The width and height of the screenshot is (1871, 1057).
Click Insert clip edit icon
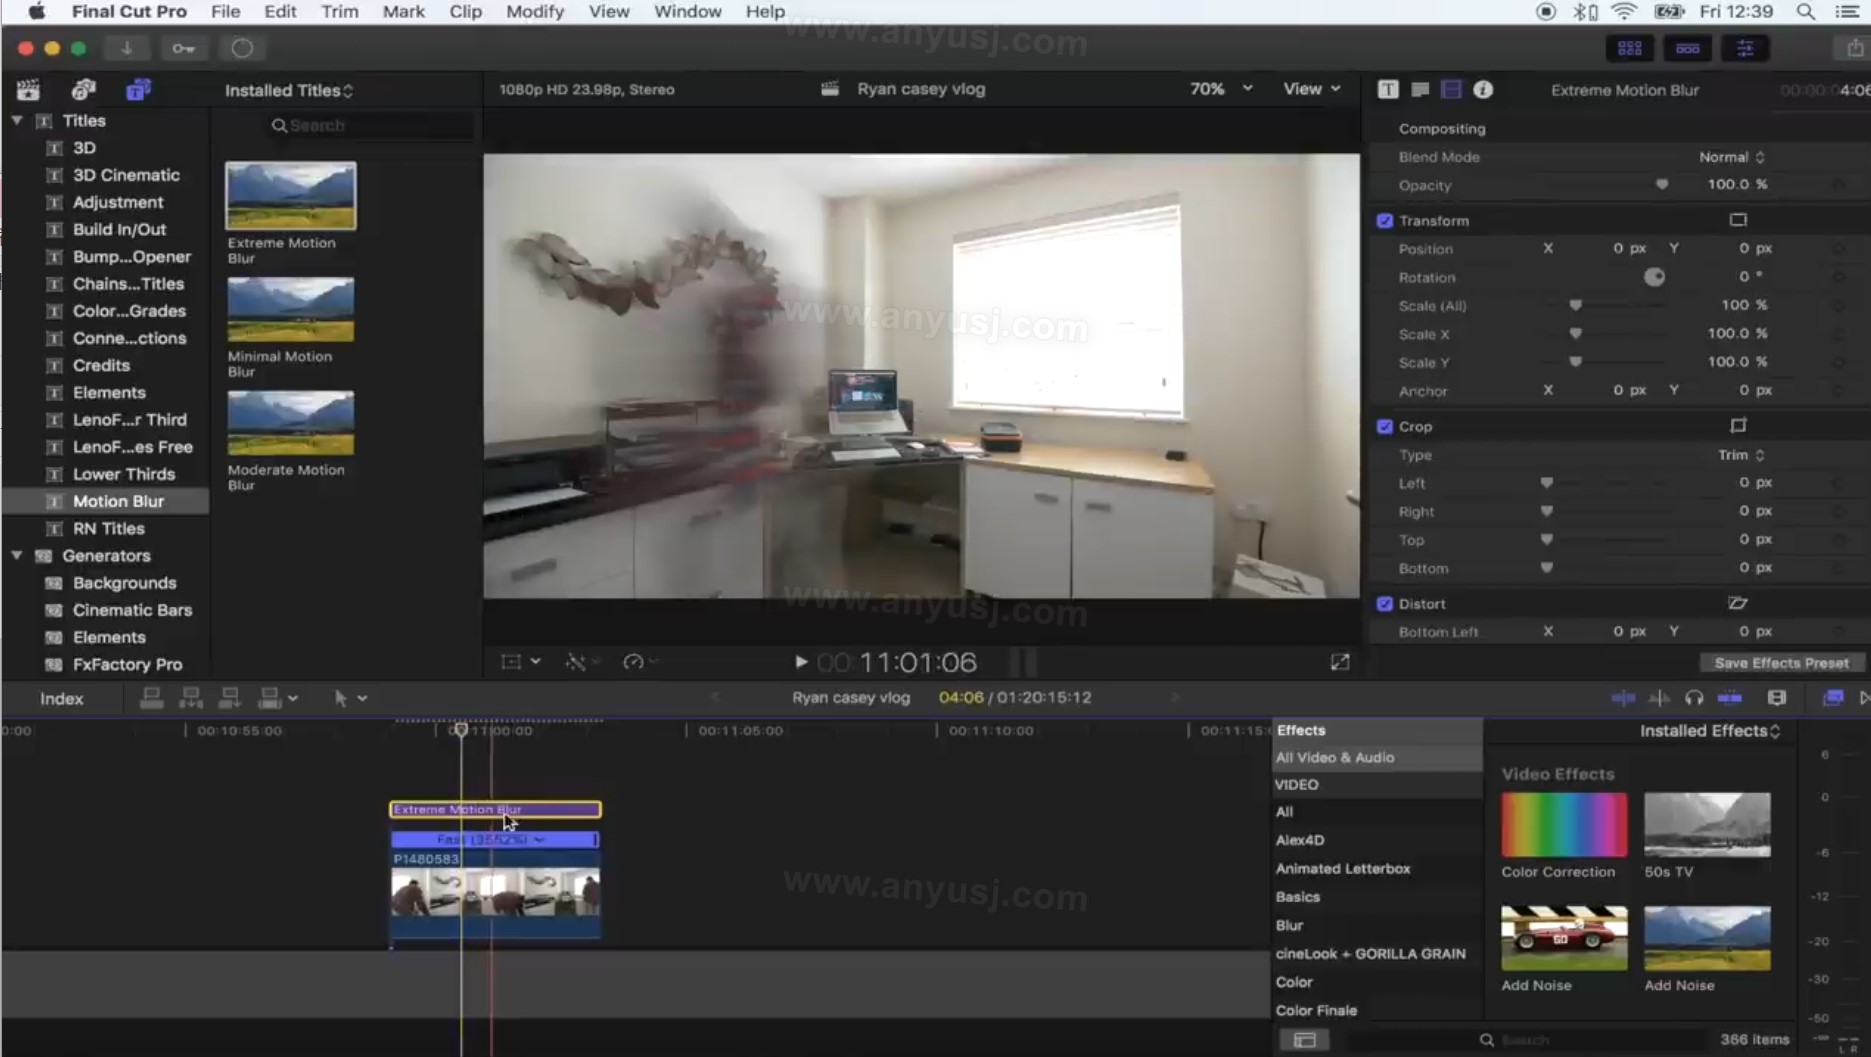click(x=190, y=698)
